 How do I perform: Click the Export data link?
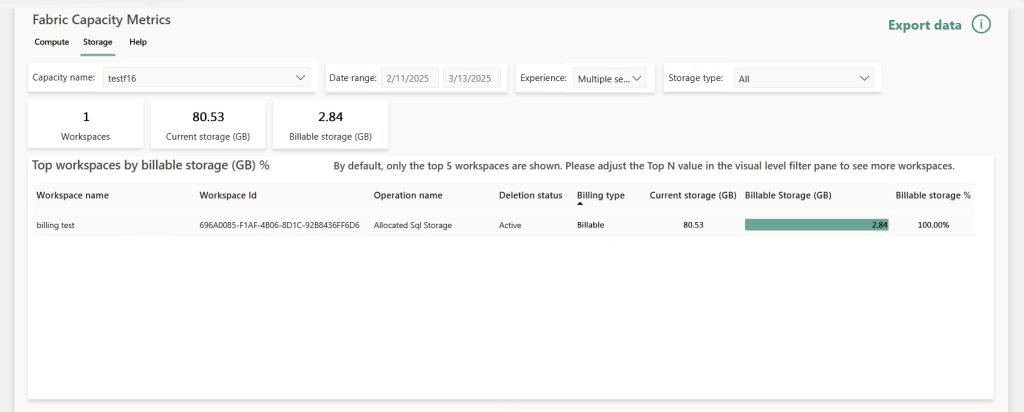click(x=925, y=25)
